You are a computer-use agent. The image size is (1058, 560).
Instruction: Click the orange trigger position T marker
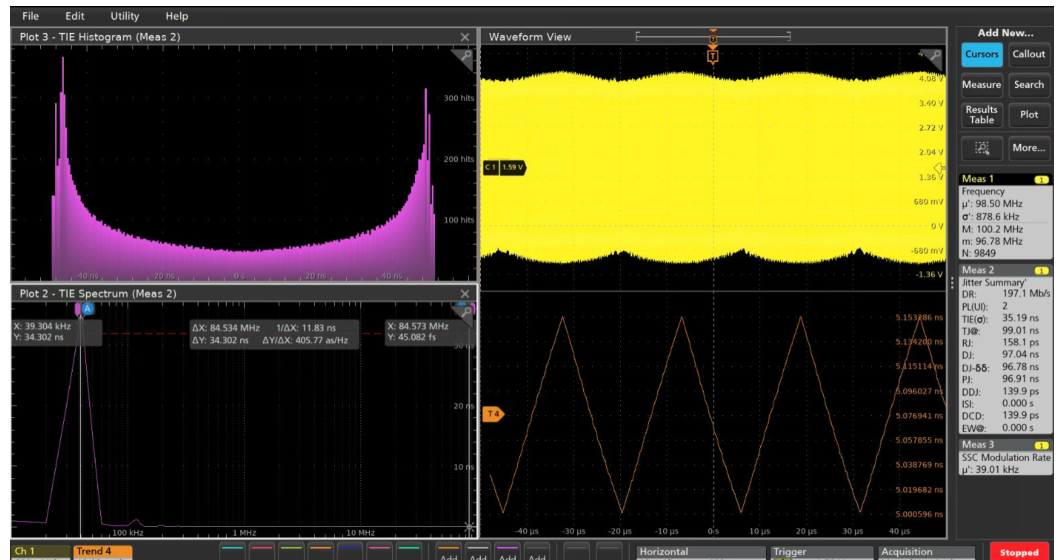(713, 57)
